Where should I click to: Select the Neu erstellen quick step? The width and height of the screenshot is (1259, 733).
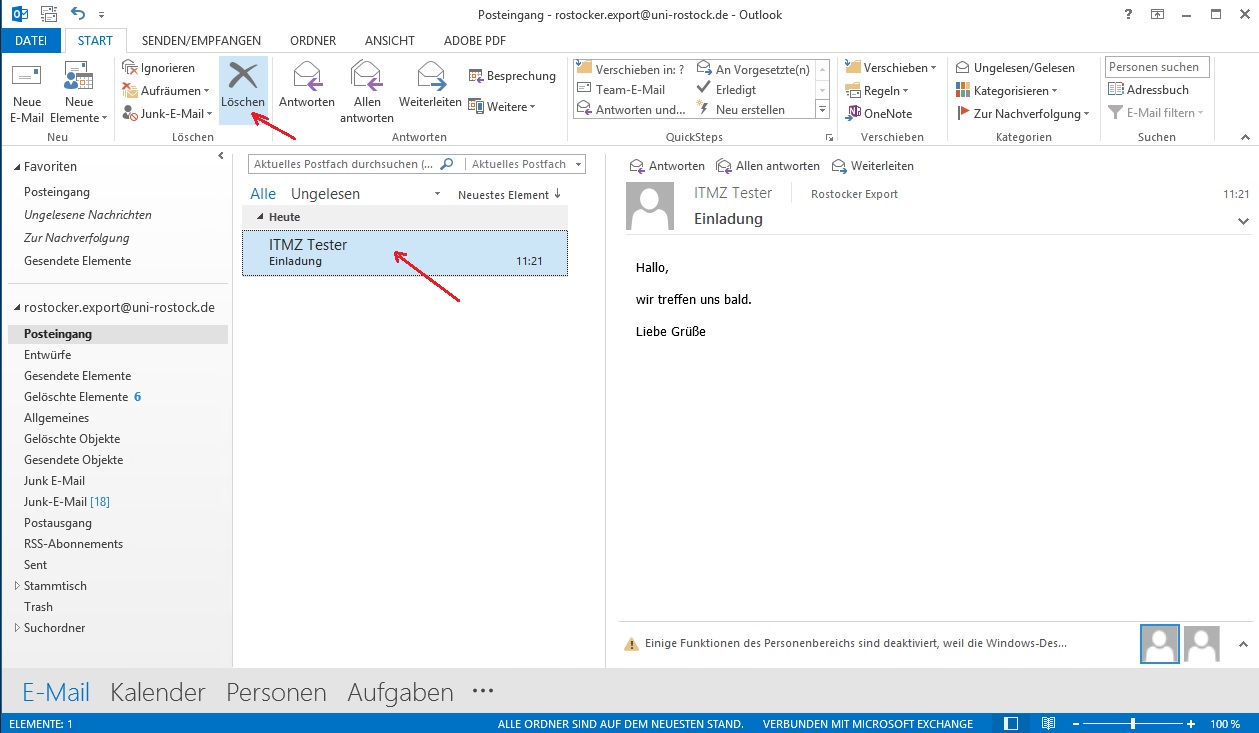click(740, 110)
